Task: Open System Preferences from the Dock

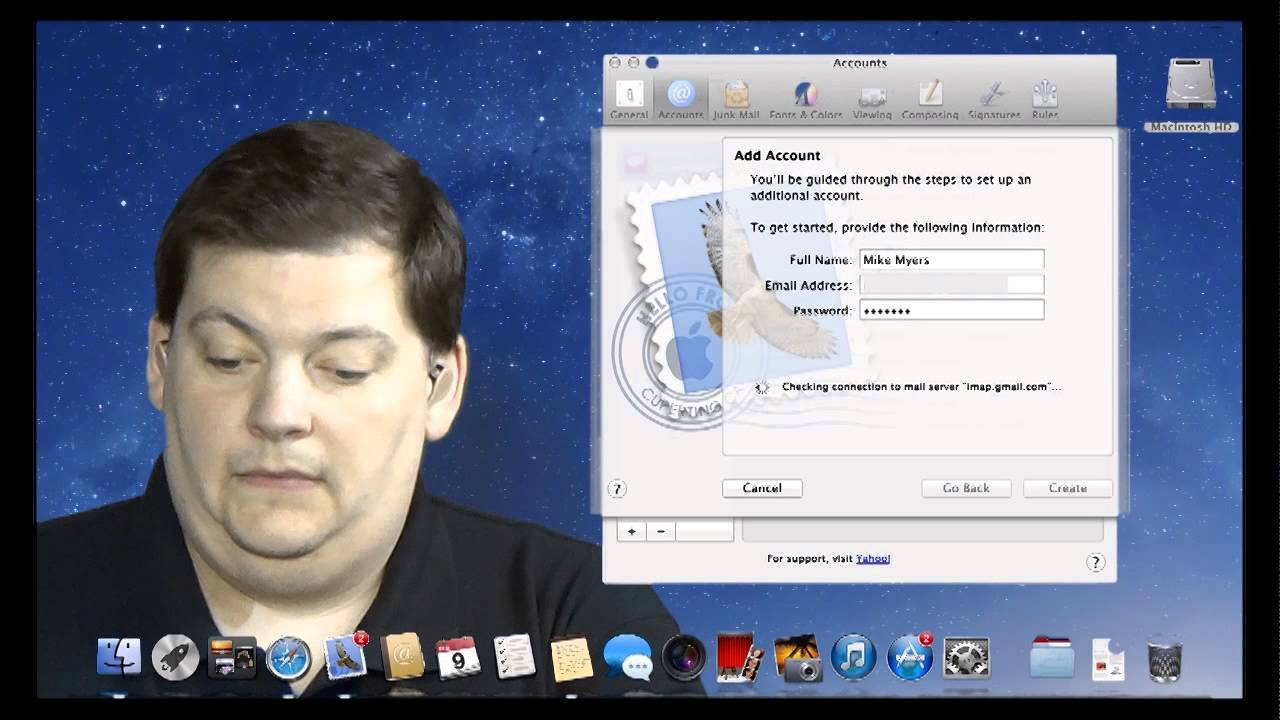Action: click(x=966, y=657)
